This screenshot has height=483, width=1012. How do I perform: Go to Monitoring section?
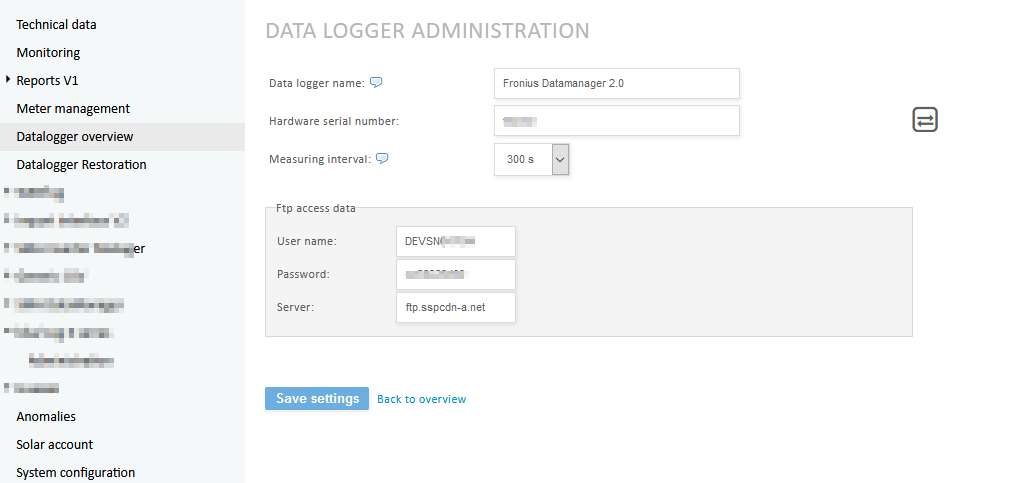(48, 52)
